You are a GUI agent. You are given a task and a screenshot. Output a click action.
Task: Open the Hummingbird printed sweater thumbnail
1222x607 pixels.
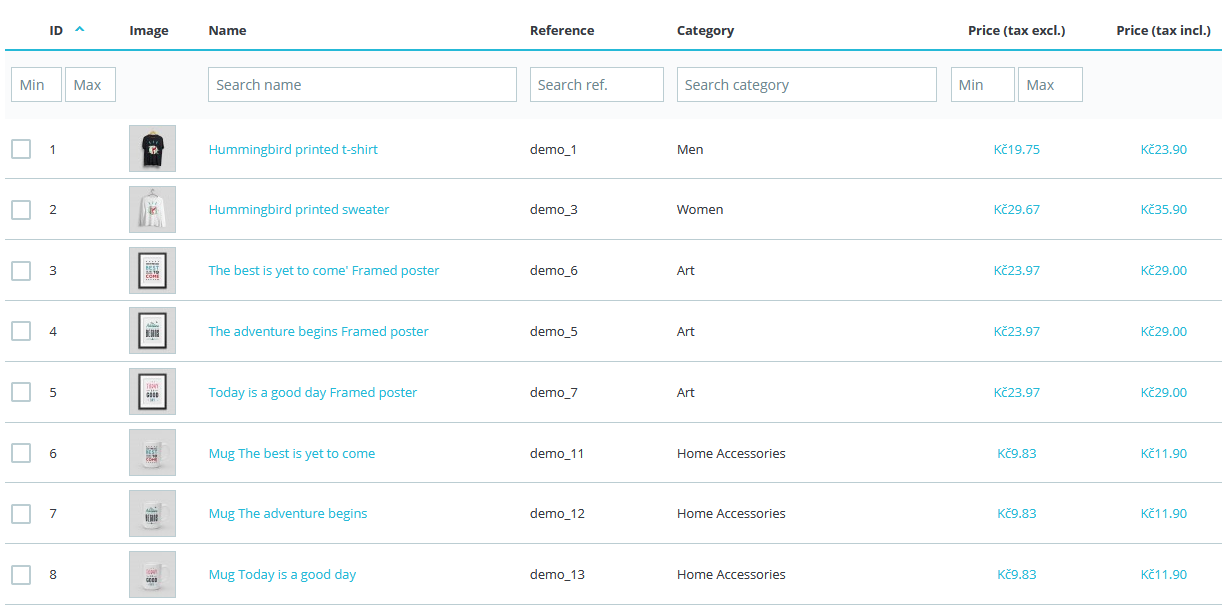point(152,210)
